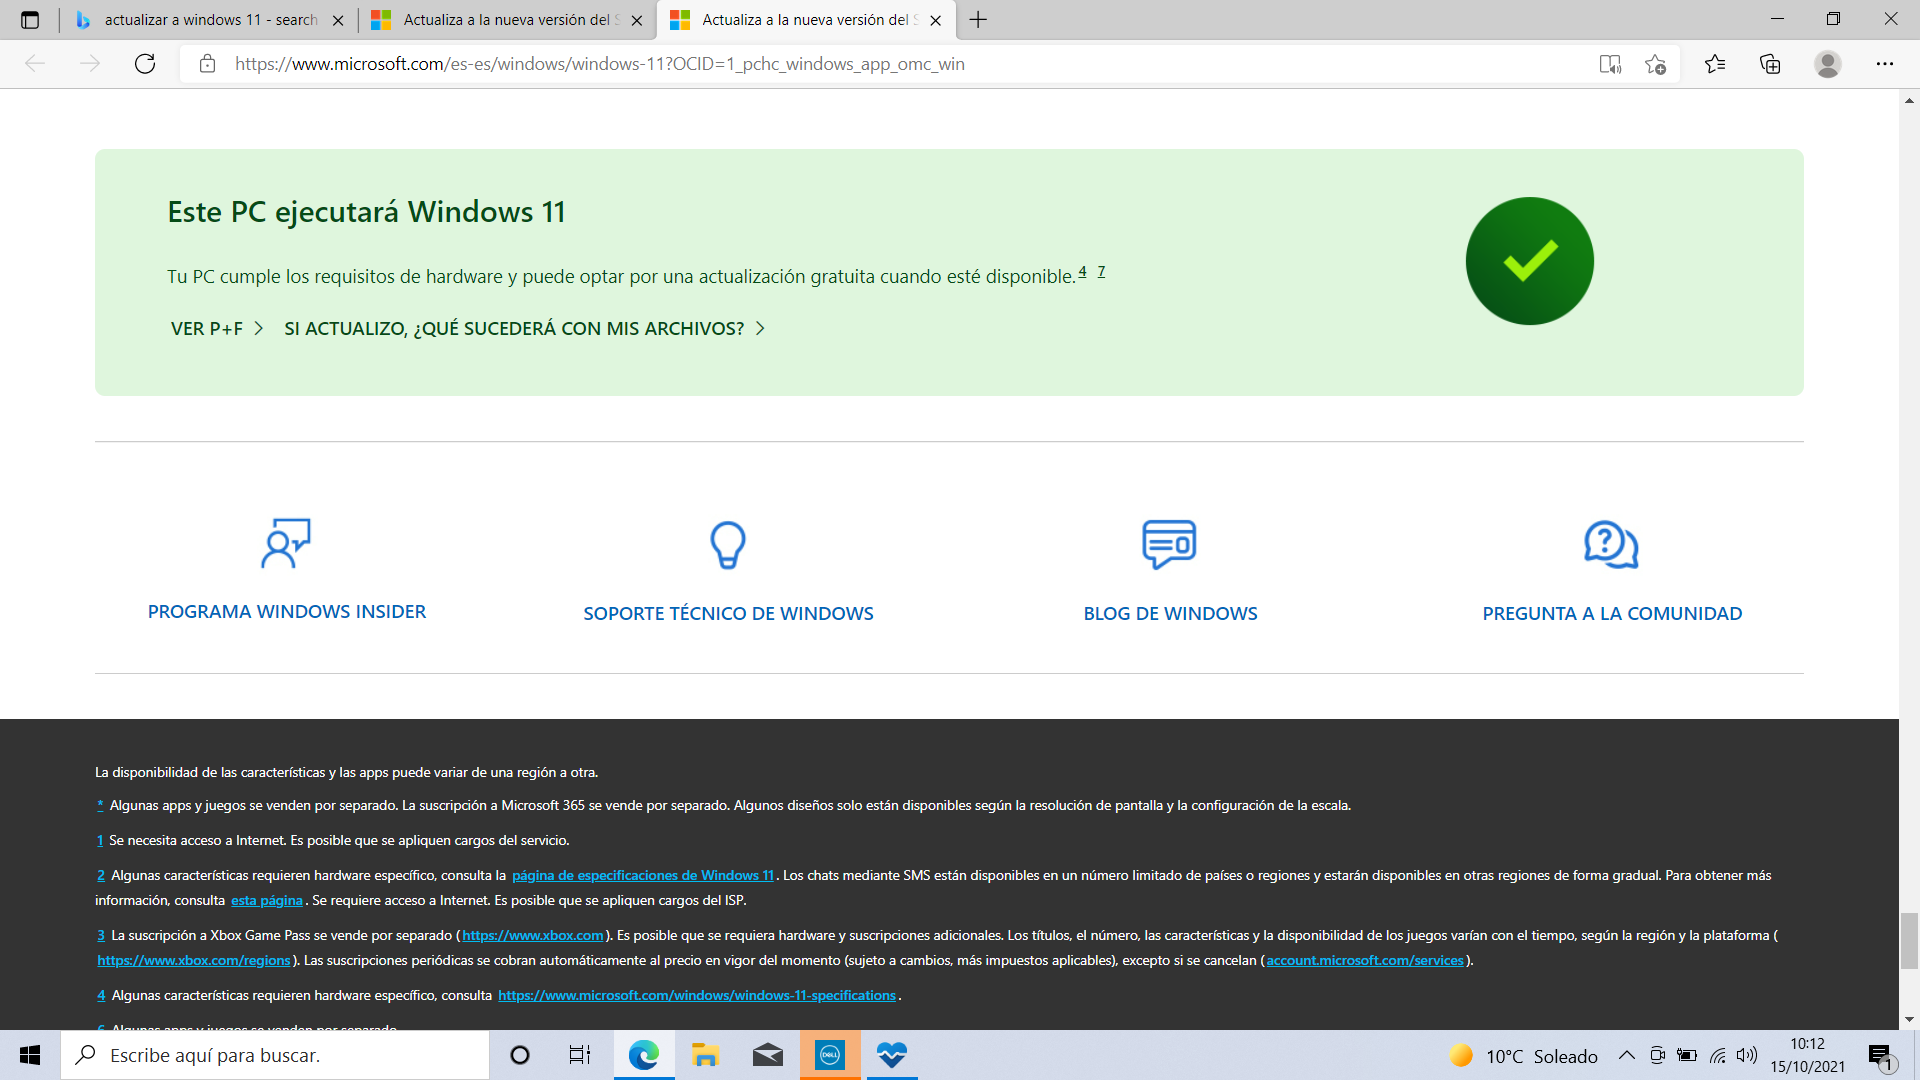Open SOPORTE TÉCNICO DE WINDOWS link
1920x1080 pixels.
click(728, 613)
